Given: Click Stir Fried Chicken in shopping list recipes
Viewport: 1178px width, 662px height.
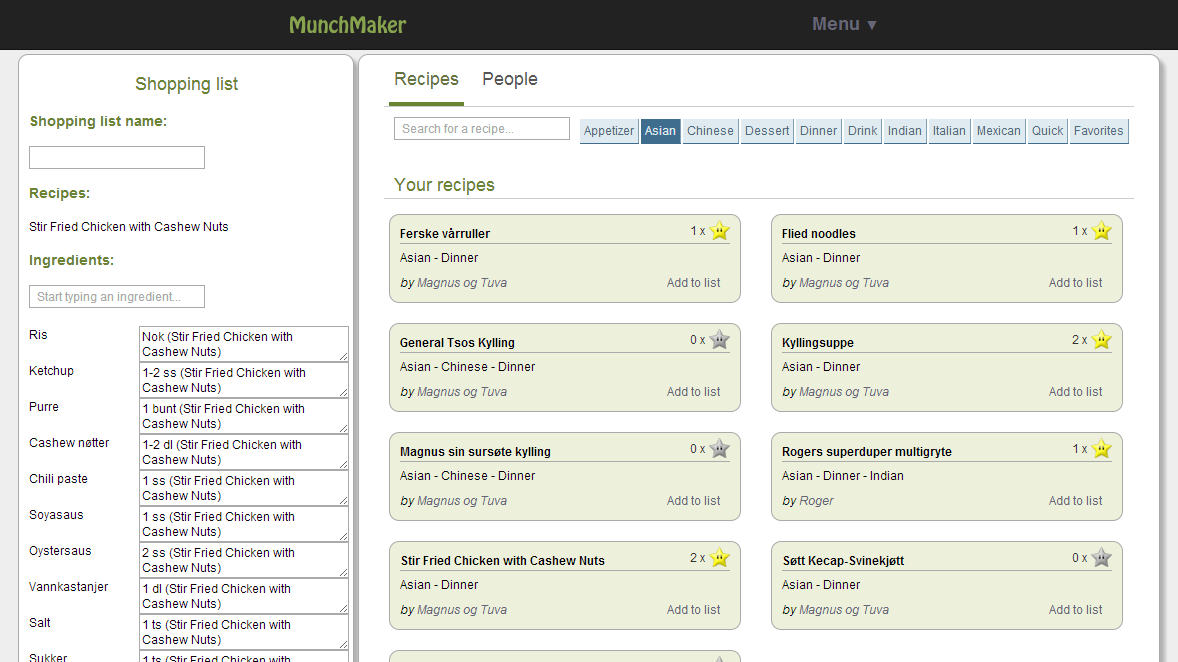Looking at the screenshot, I should coord(128,227).
